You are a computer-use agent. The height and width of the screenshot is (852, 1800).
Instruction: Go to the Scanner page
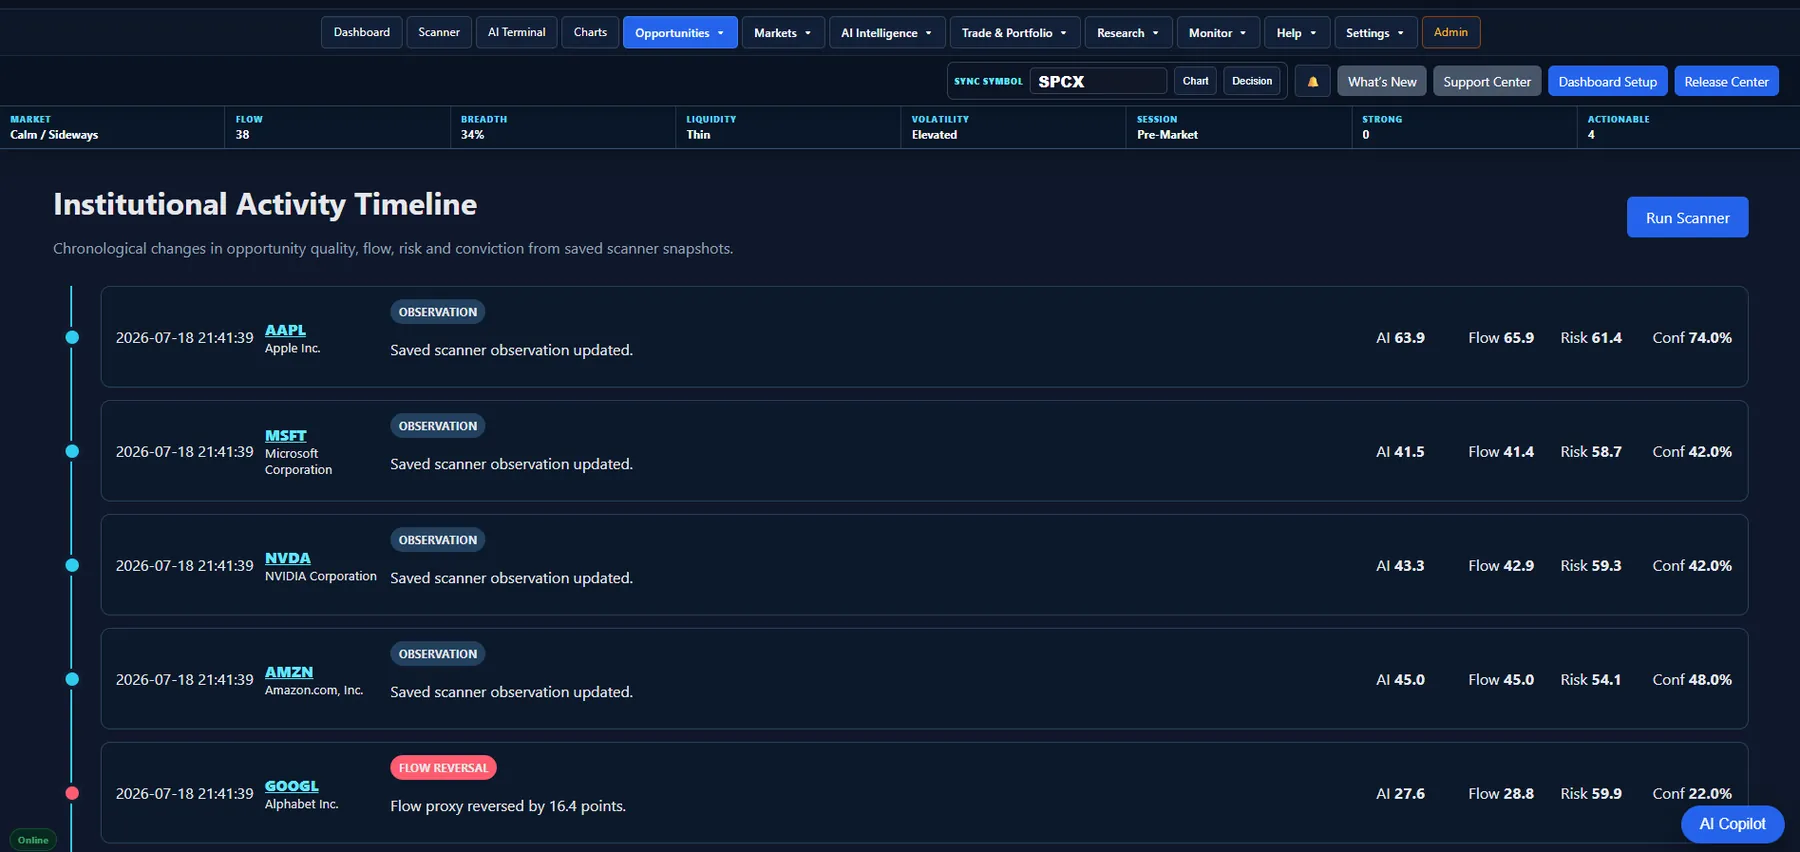coord(439,32)
